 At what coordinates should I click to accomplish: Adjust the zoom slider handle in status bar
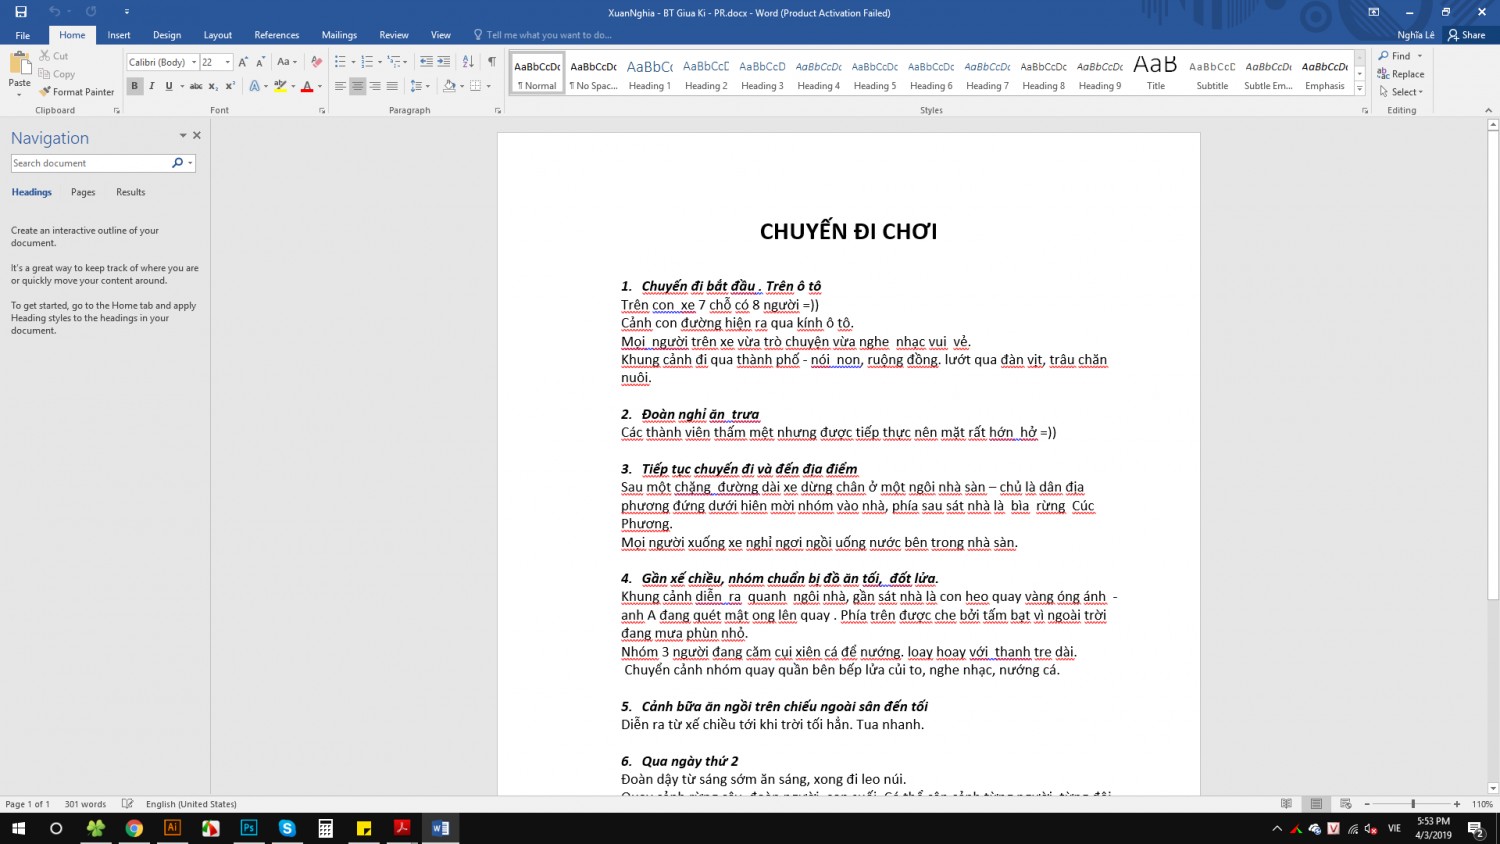[x=1413, y=804]
